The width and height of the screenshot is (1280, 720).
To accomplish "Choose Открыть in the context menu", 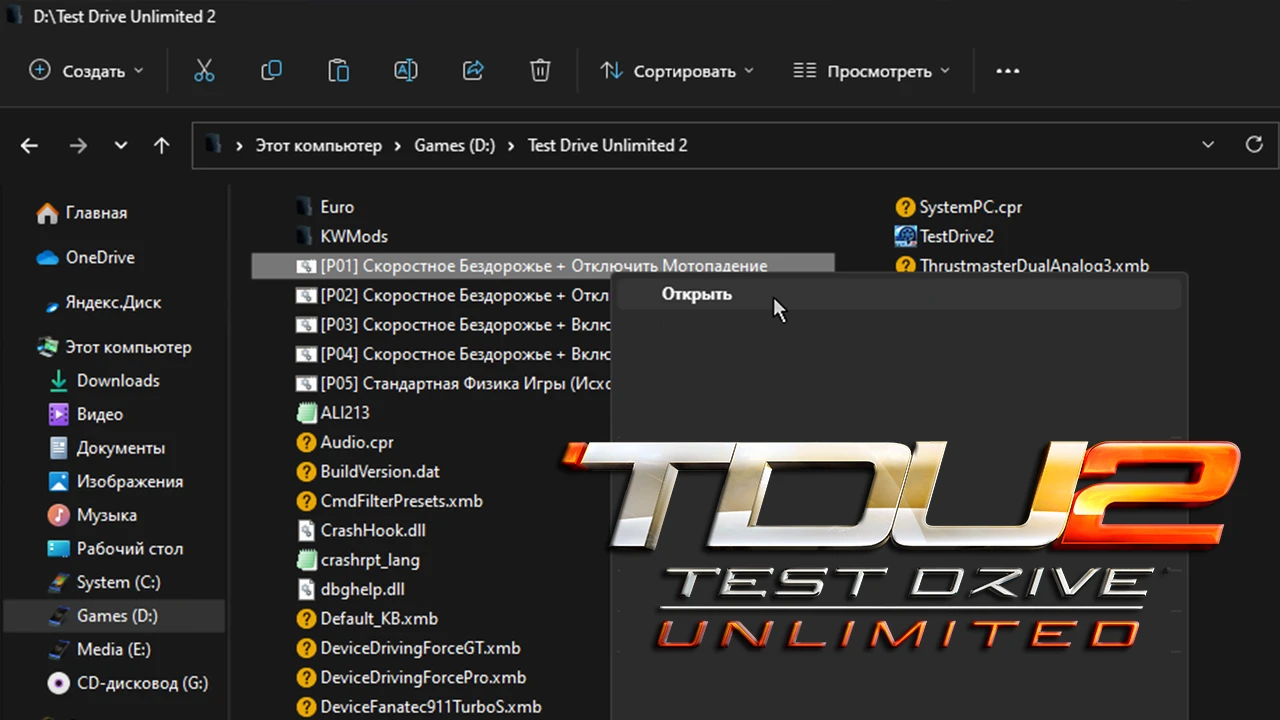I will [696, 293].
